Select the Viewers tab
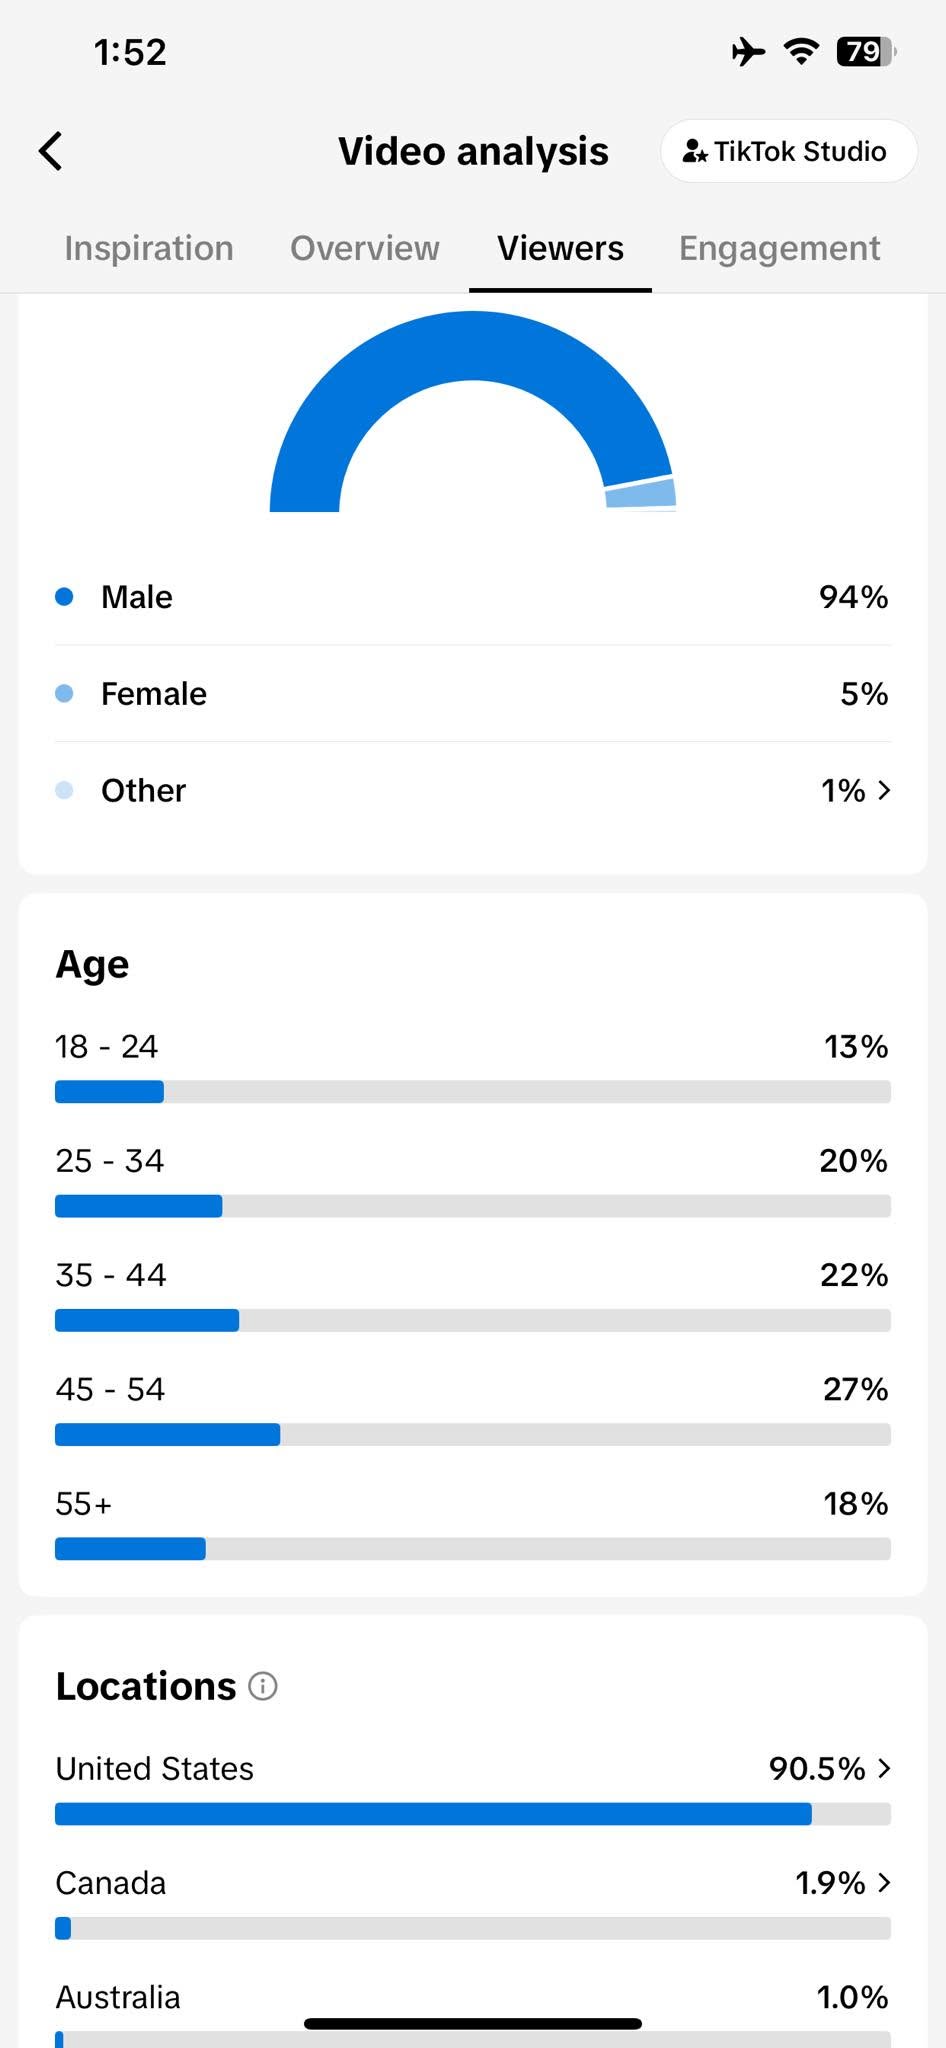 560,248
